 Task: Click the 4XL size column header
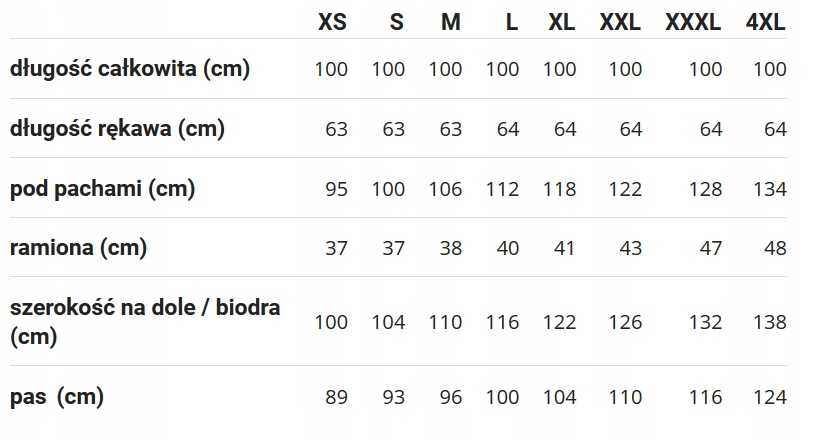tap(766, 21)
